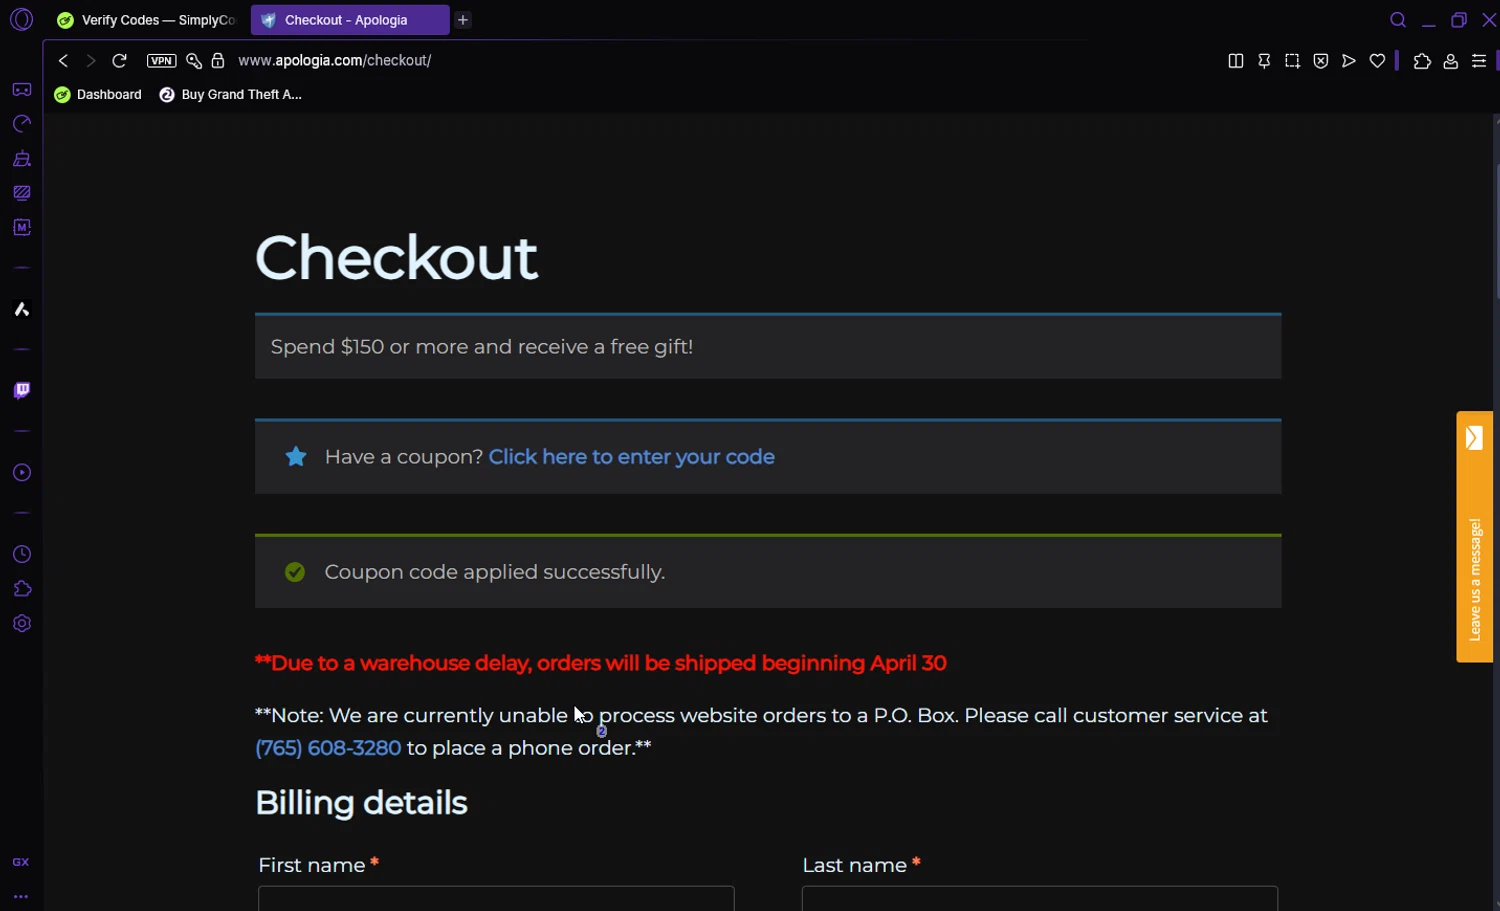Search open tabs with magnifier icon
Image resolution: width=1500 pixels, height=911 pixels.
pos(1398,20)
